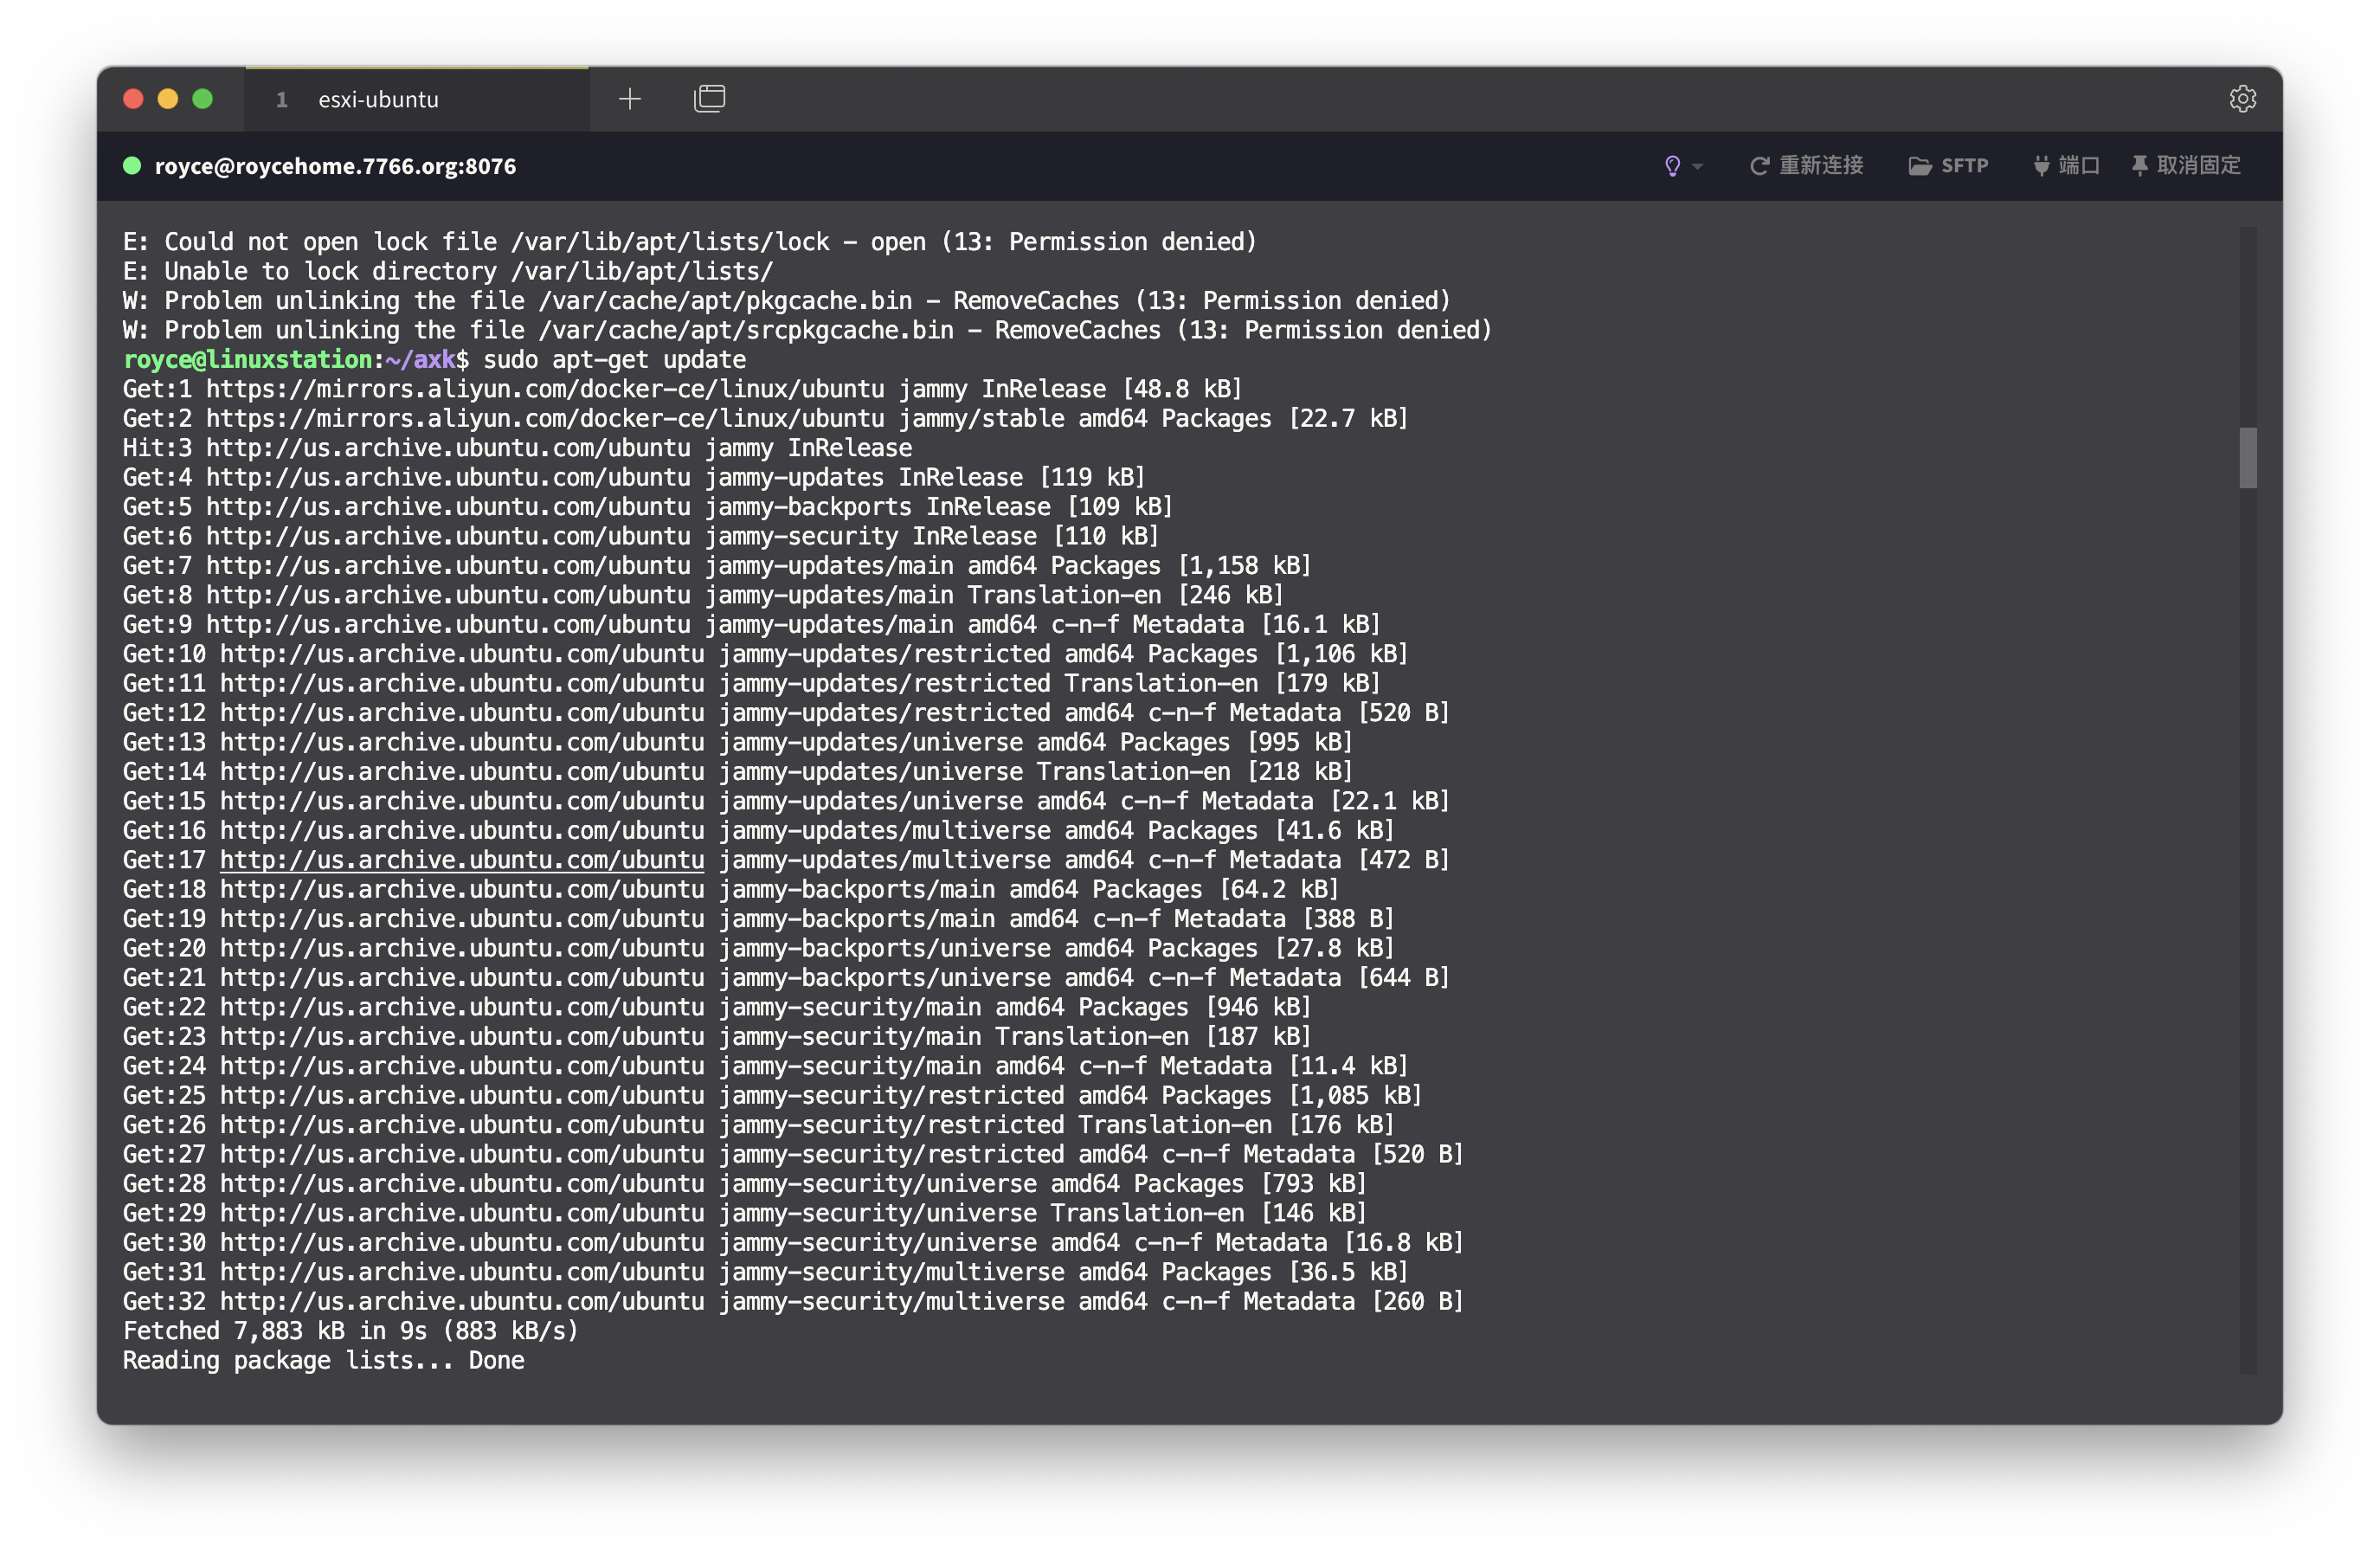
Task: Click the Get:25 jammy-security/restricted Packages line
Action: 772,1095
